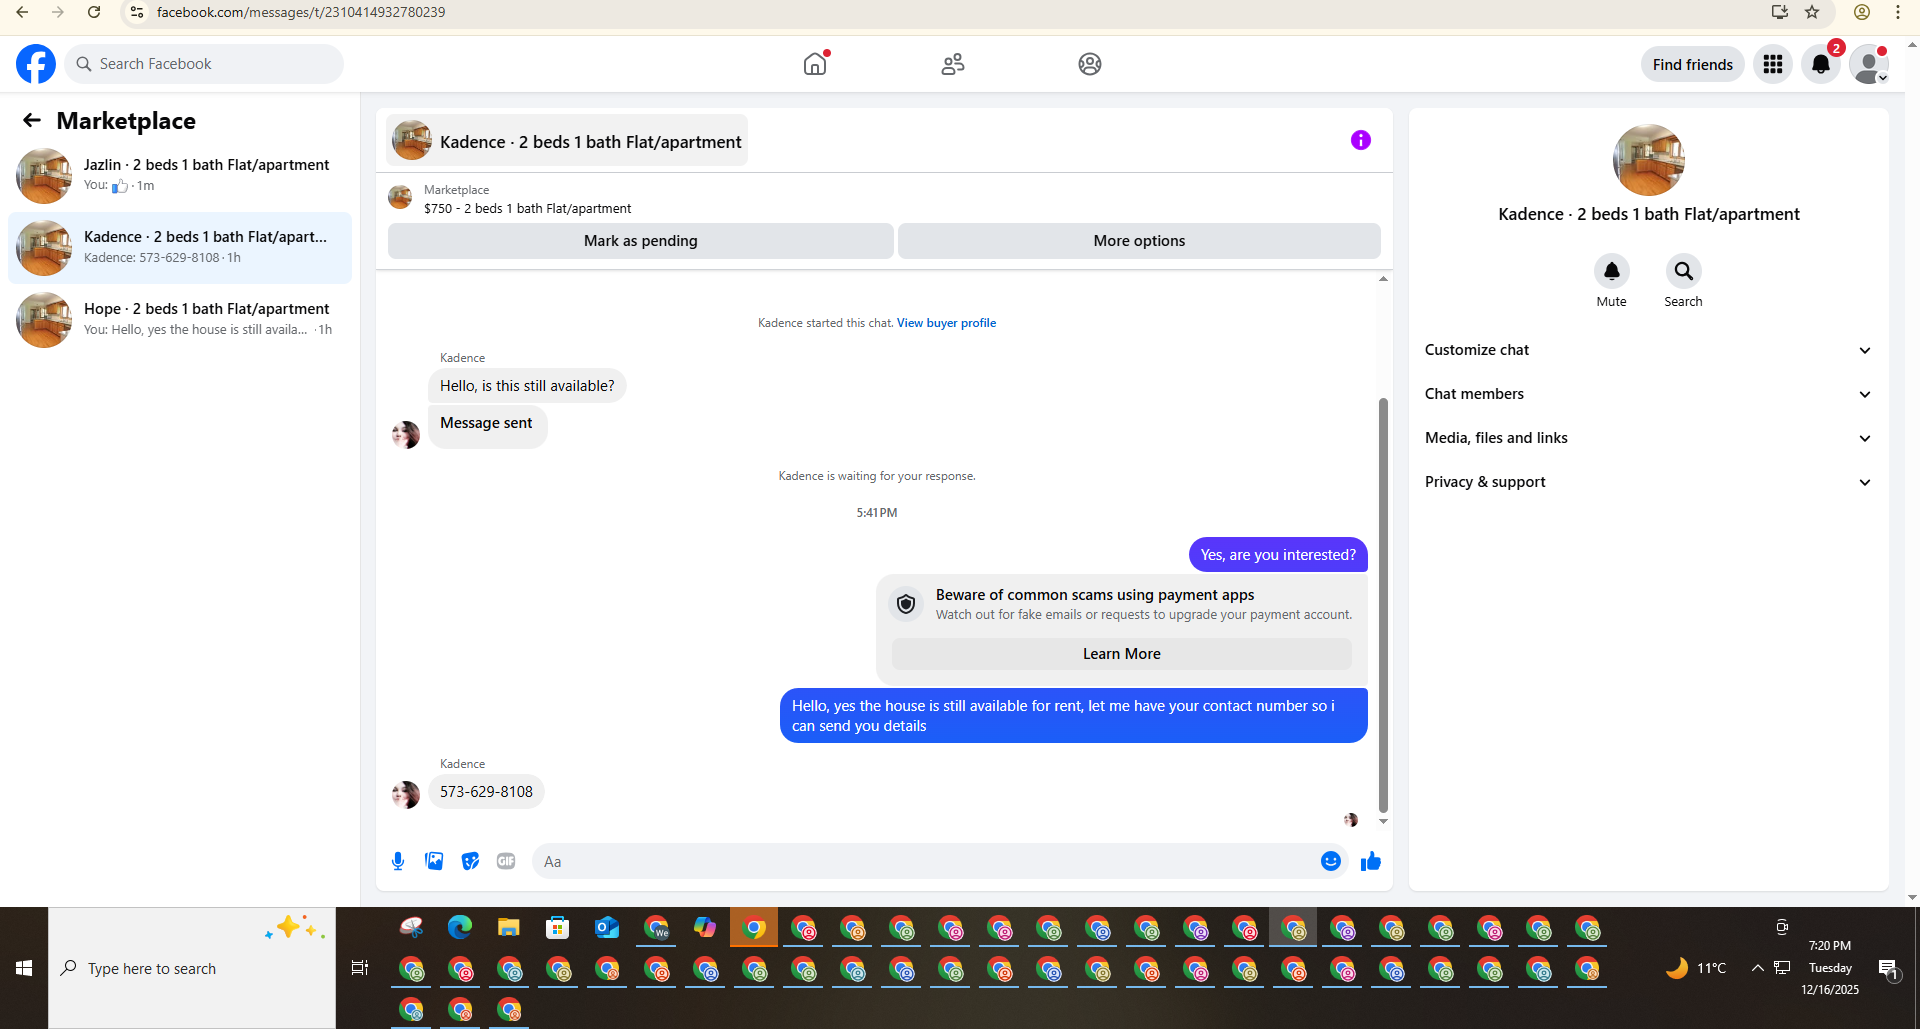Click the 573-629-8108 message bubble
The image size is (1920, 1029).
486,792
